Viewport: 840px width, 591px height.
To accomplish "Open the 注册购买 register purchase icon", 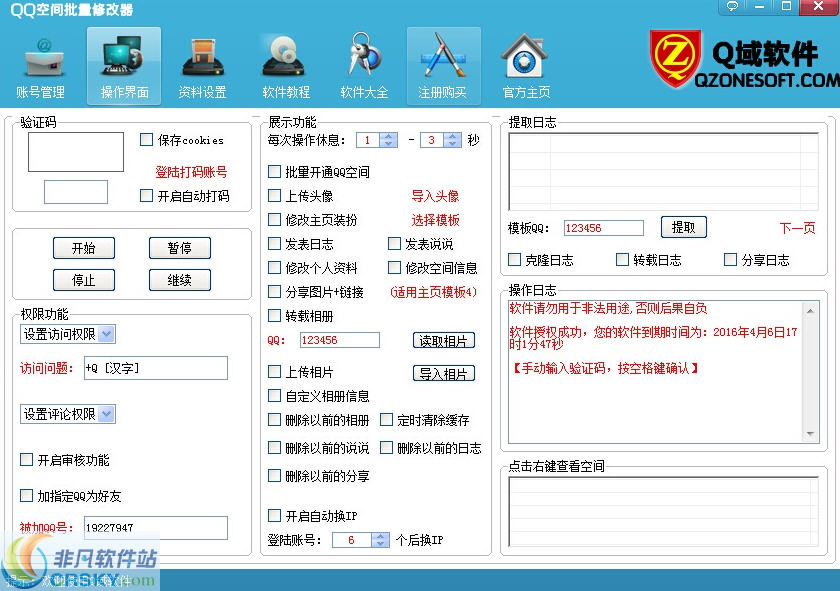I will (443, 66).
